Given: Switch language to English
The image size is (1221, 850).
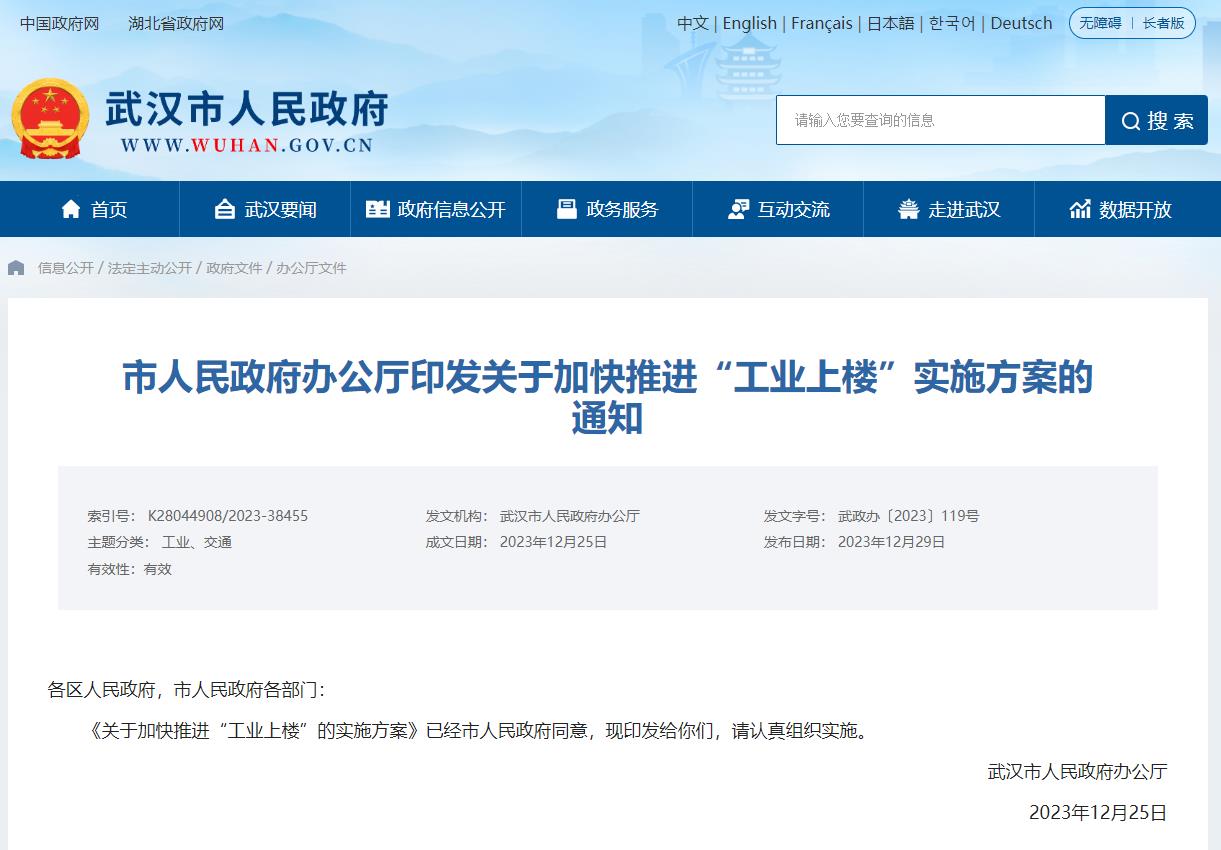Looking at the screenshot, I should 750,23.
